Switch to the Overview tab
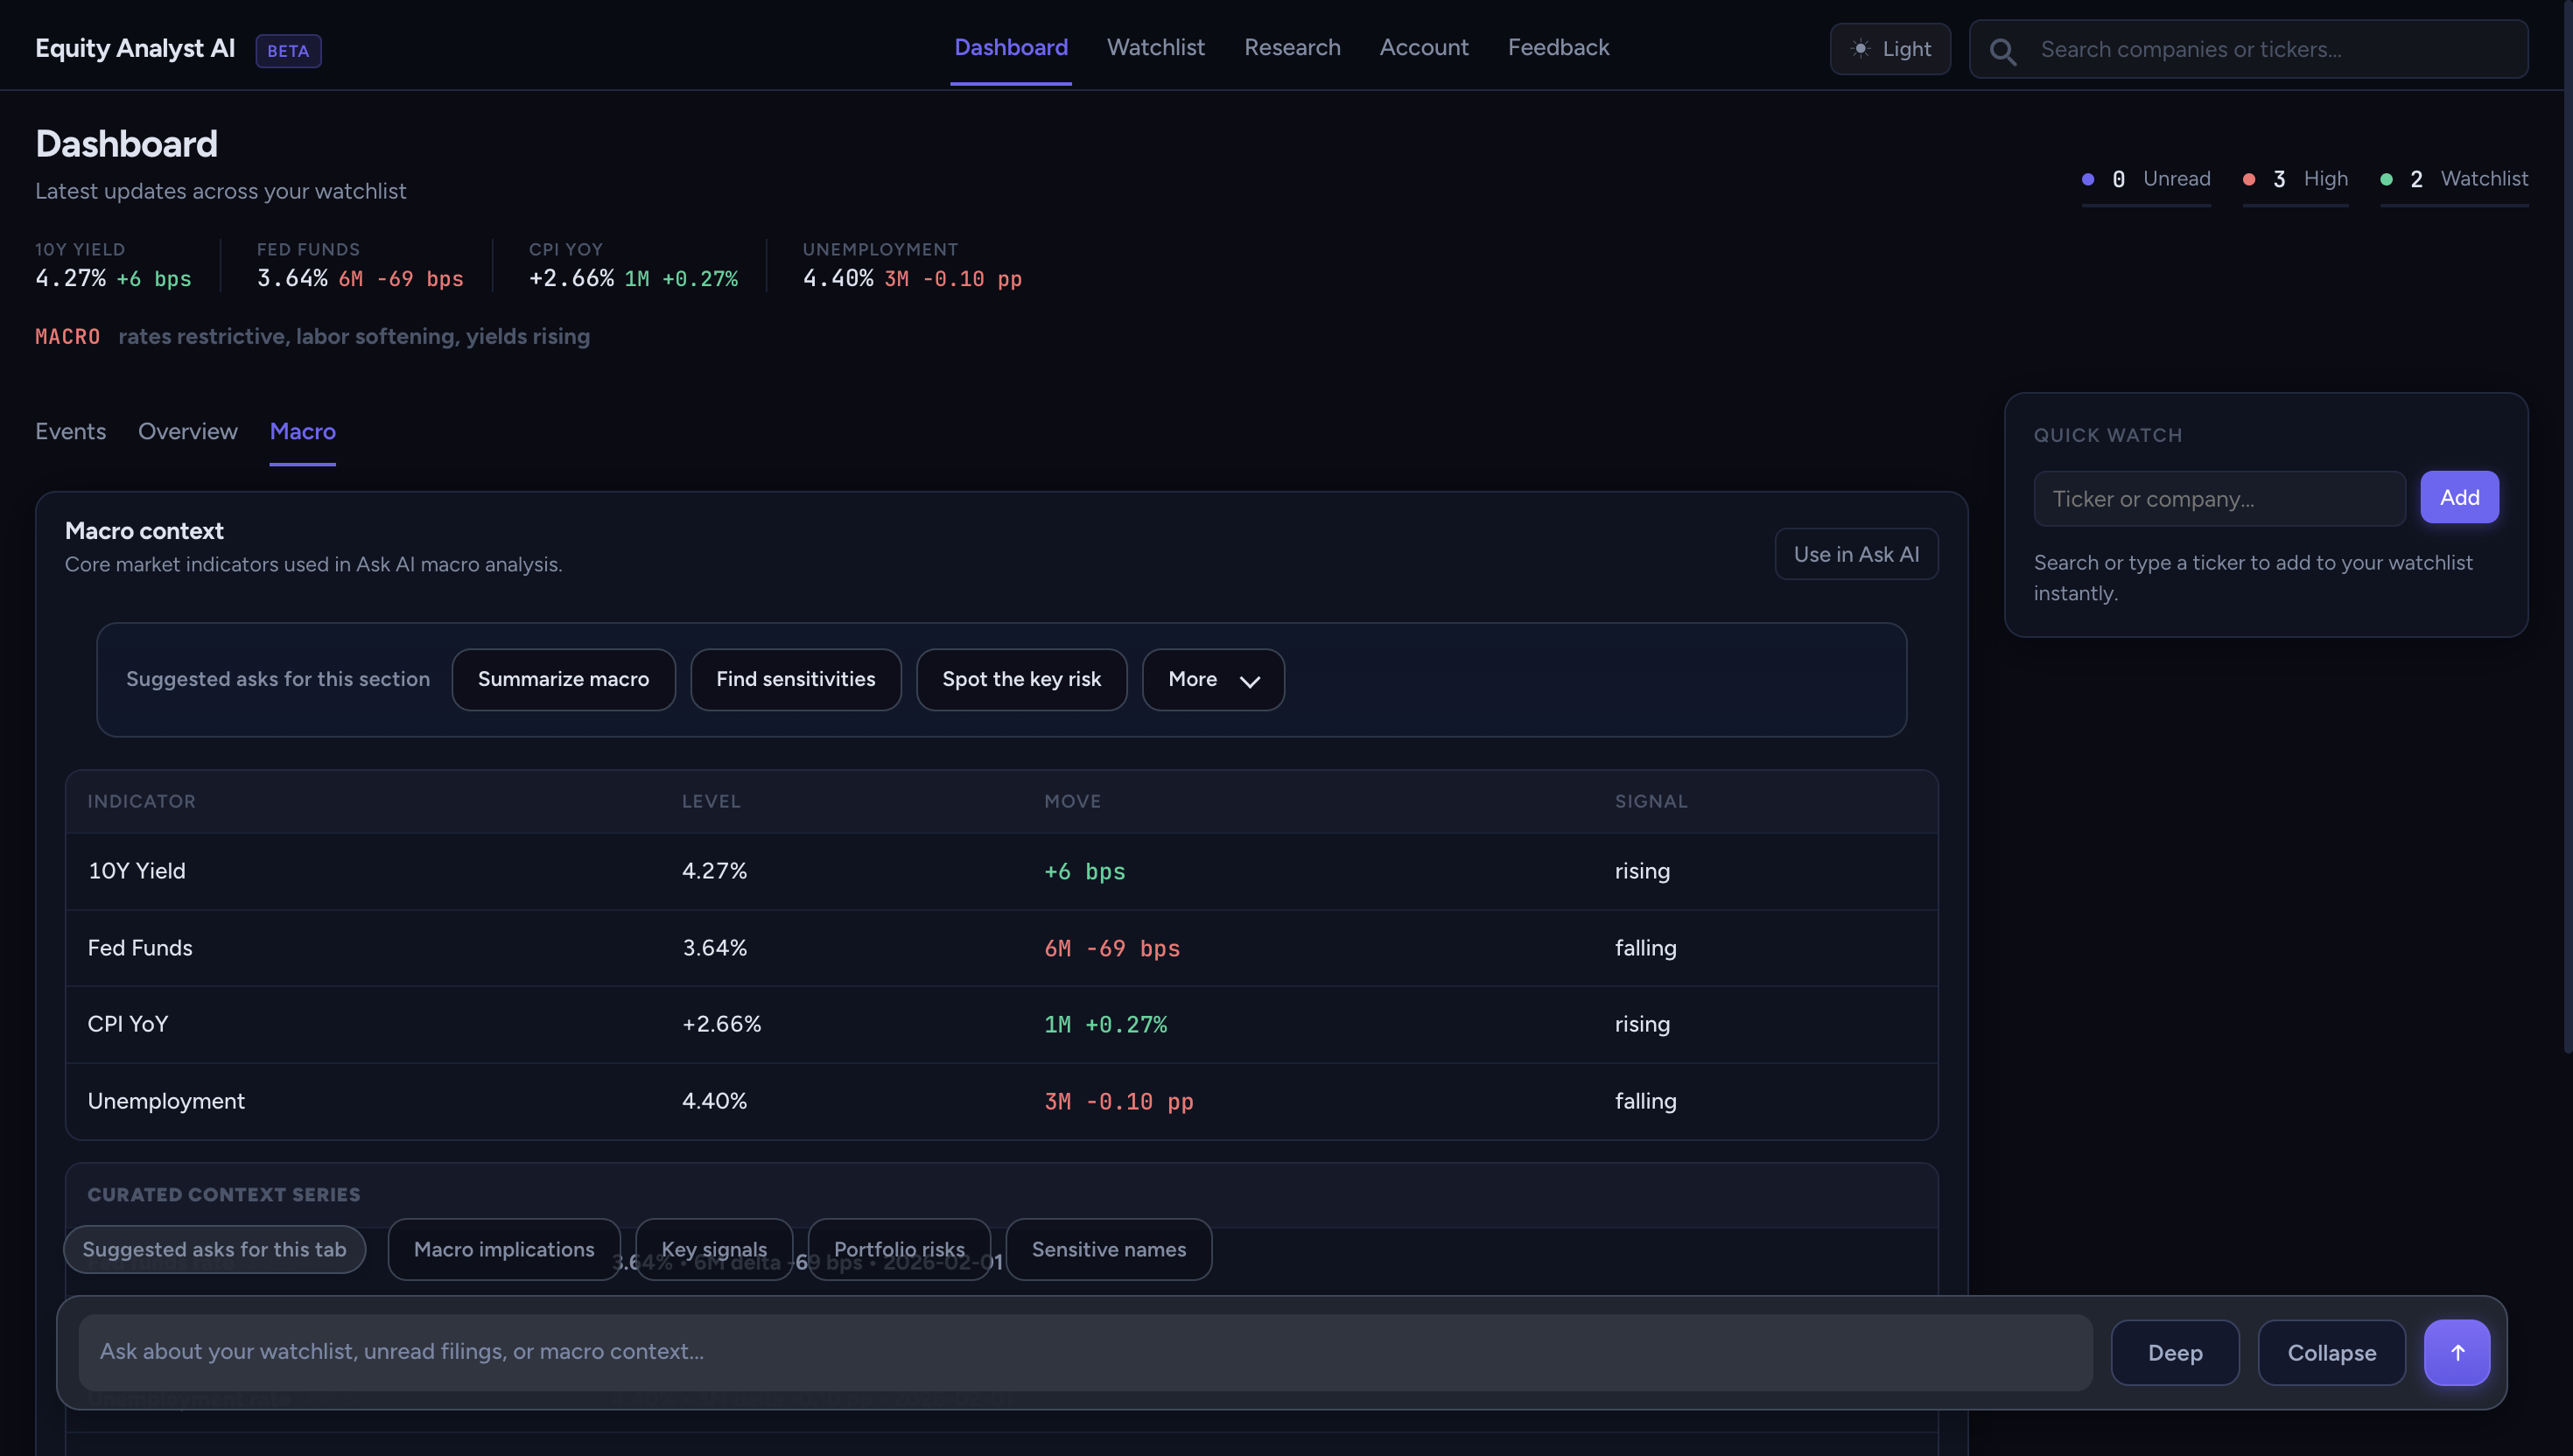The width and height of the screenshot is (2573, 1456). [187, 431]
